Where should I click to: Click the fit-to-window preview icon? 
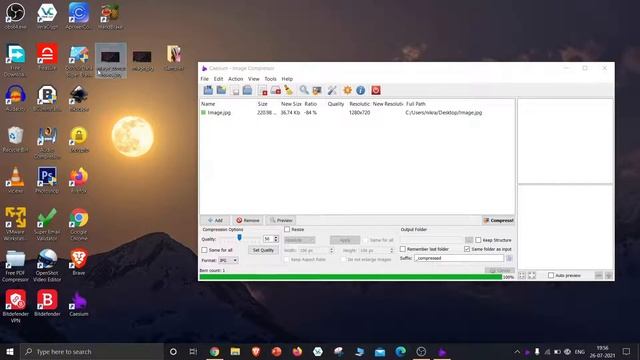click(522, 276)
